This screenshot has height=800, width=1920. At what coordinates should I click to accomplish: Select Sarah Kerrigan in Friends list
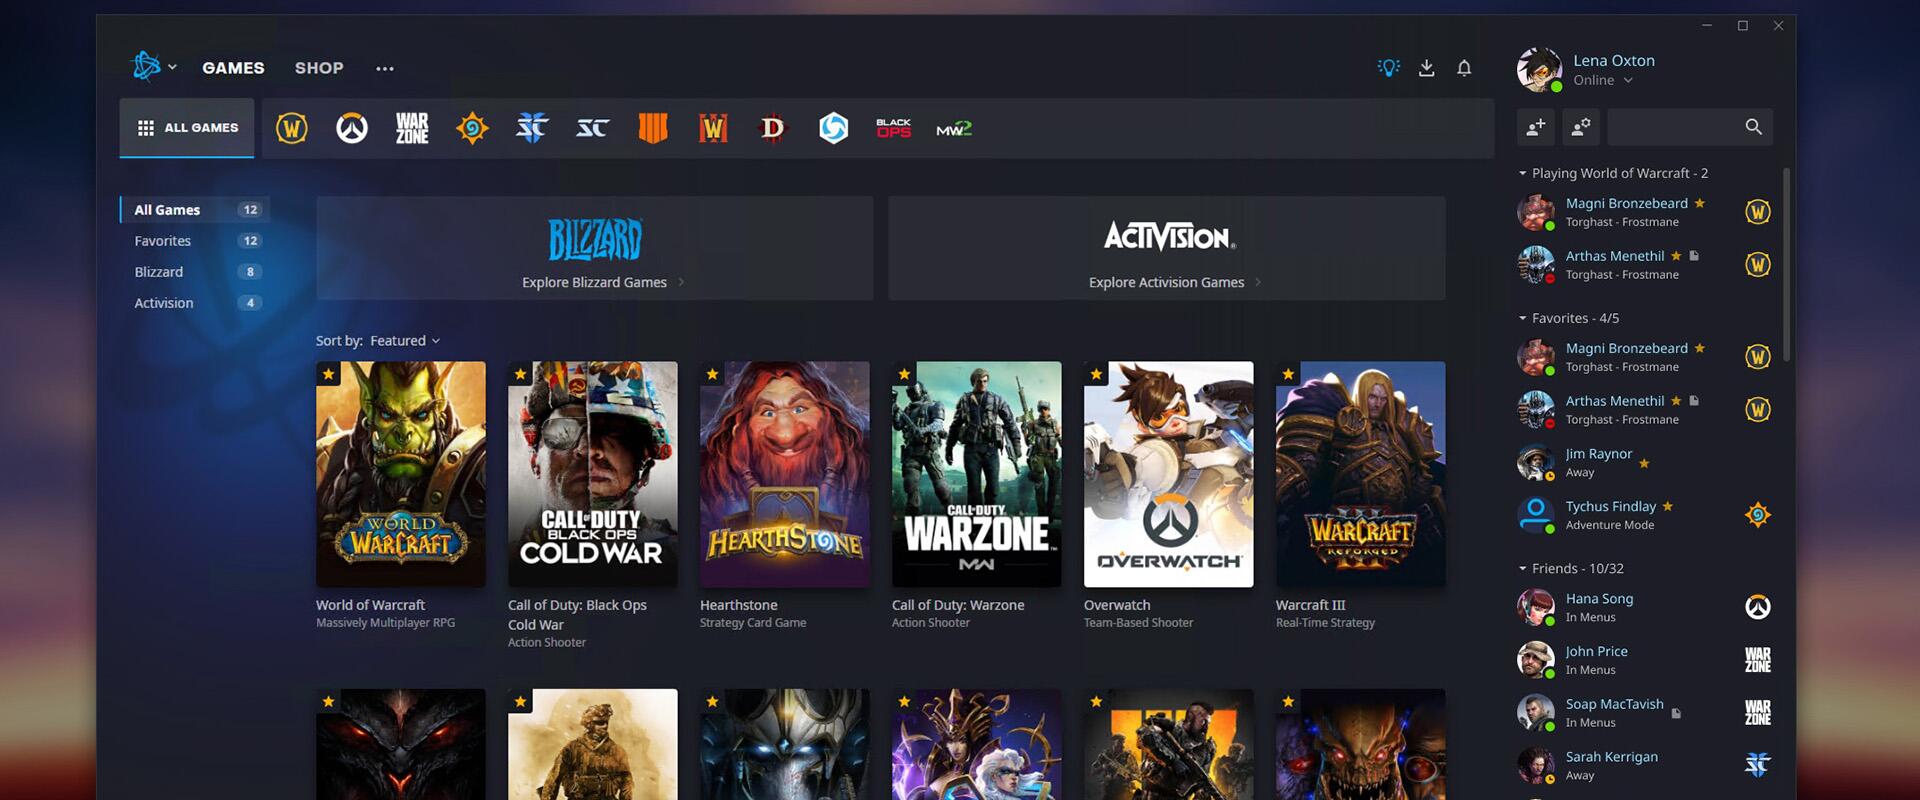[1645, 766]
